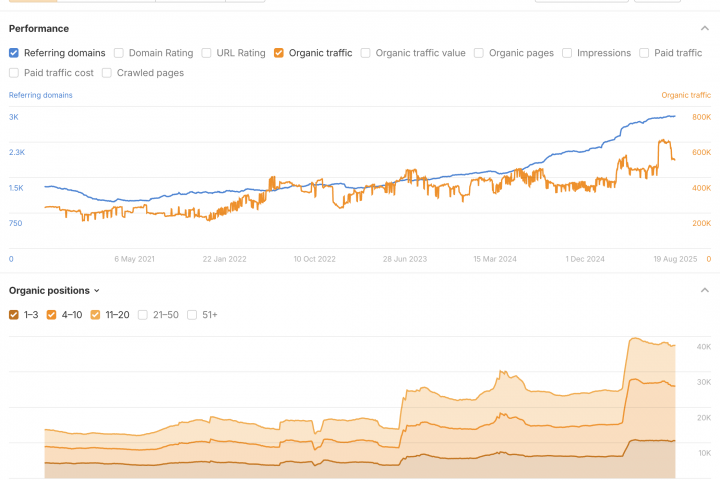This screenshot has width=720, height=480.
Task: Click the 1.5K left axis value
Action: (16, 188)
